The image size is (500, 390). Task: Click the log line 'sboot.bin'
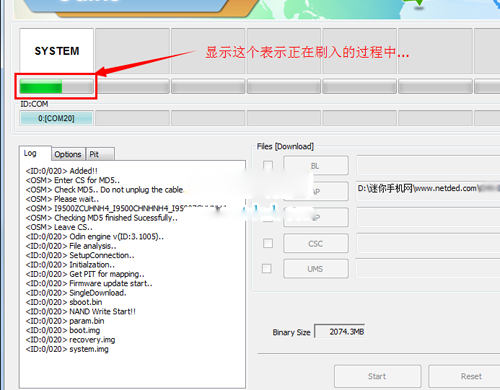pyautogui.click(x=64, y=302)
